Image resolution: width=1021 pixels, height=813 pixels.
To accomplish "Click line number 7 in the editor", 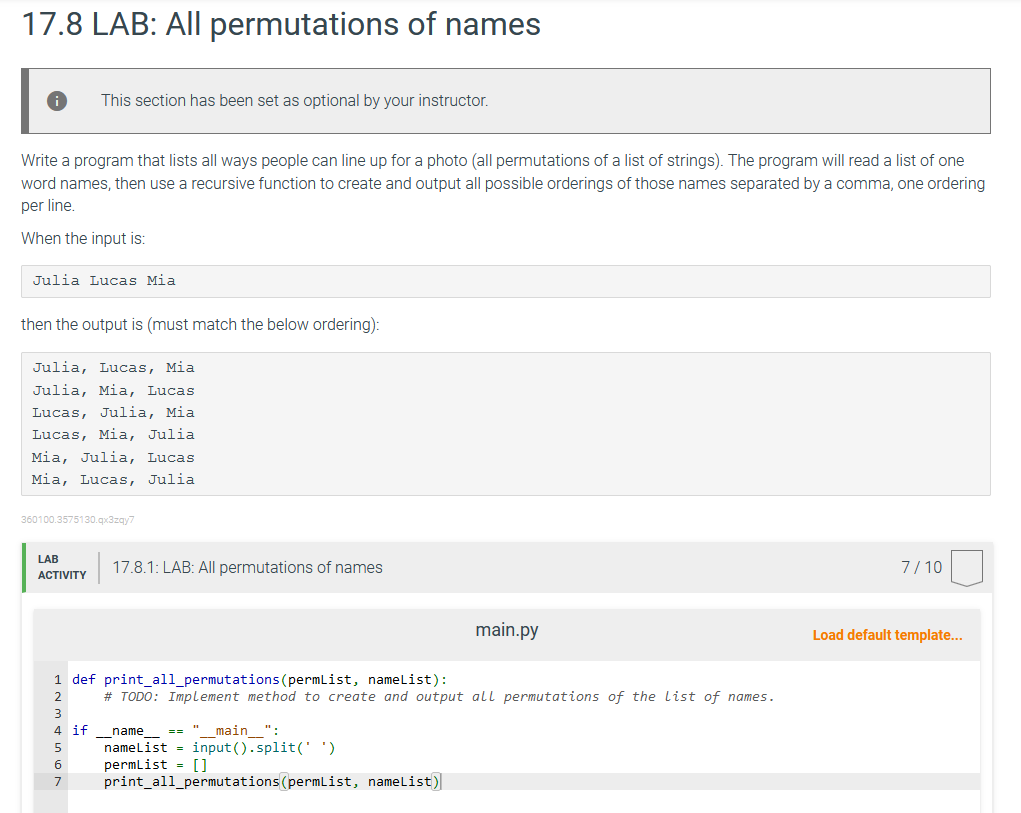I will coord(57,781).
